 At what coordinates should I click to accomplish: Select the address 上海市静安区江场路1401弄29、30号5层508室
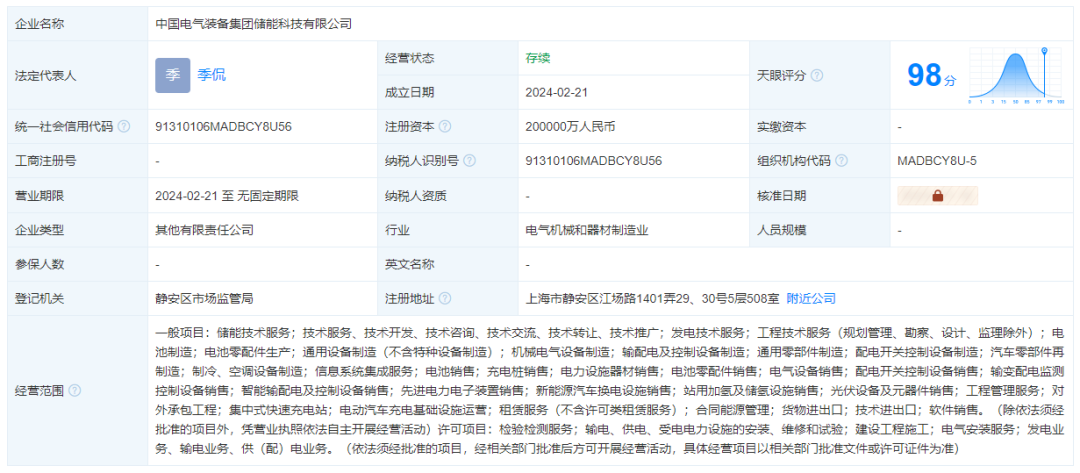coord(652,299)
